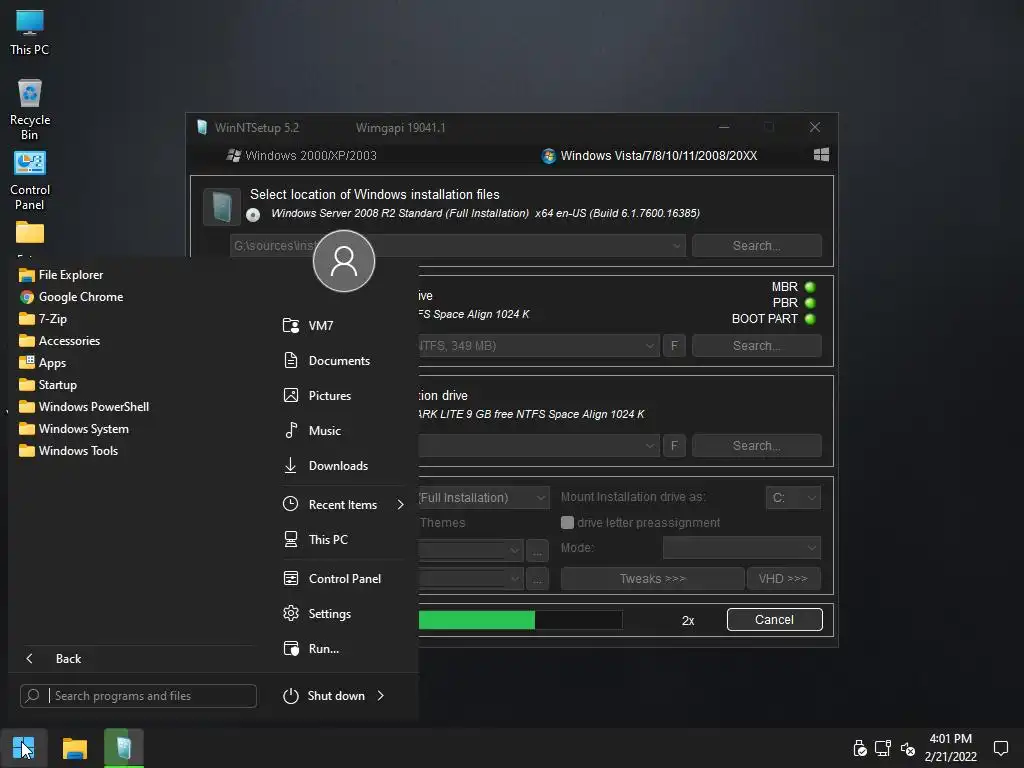Image resolution: width=1024 pixels, height=768 pixels.
Task: Click F button for installation drive
Action: coord(674,446)
